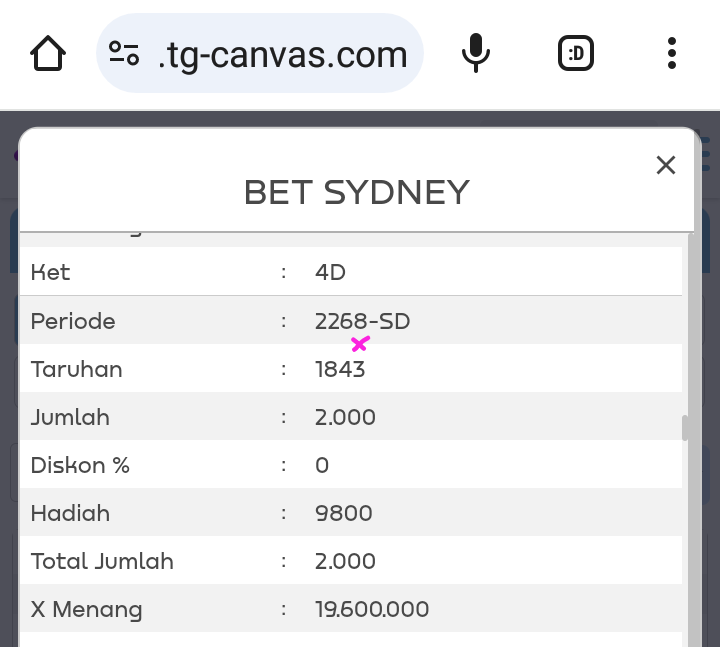Click the tg-canvas.com address bar
Image resolution: width=720 pixels, height=647 pixels.
[282, 54]
